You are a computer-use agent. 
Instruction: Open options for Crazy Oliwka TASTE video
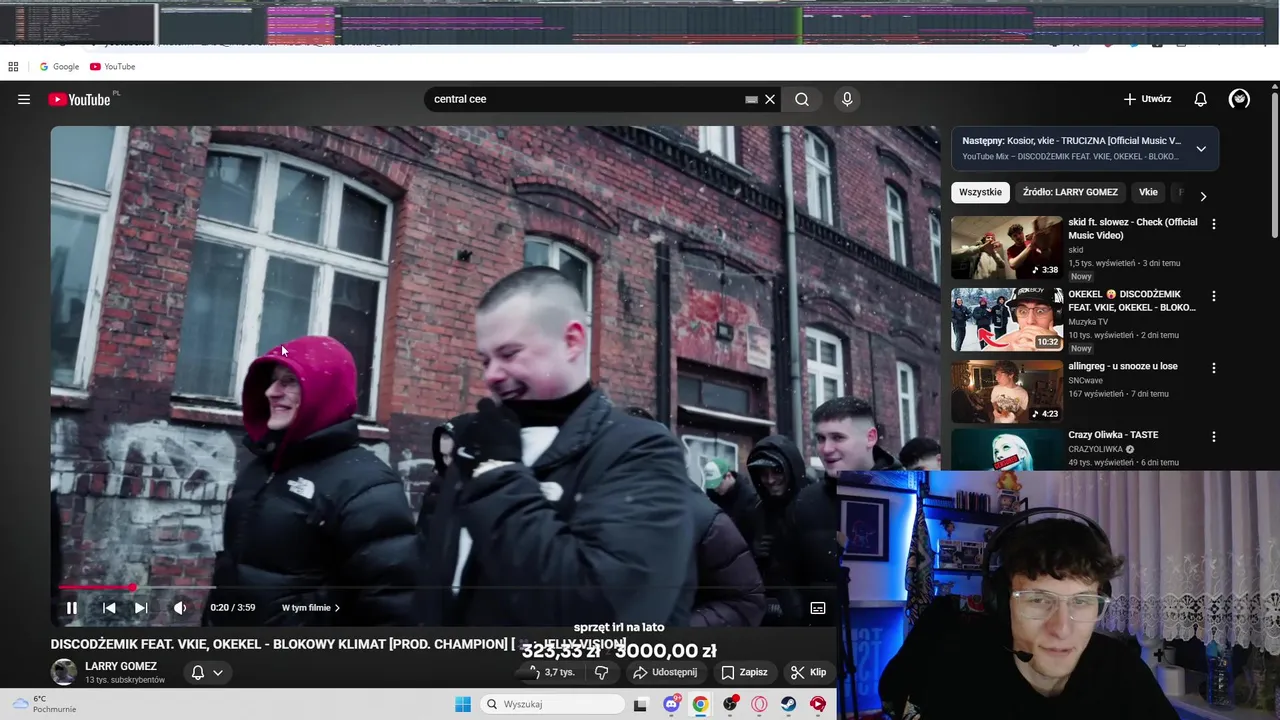click(1214, 437)
